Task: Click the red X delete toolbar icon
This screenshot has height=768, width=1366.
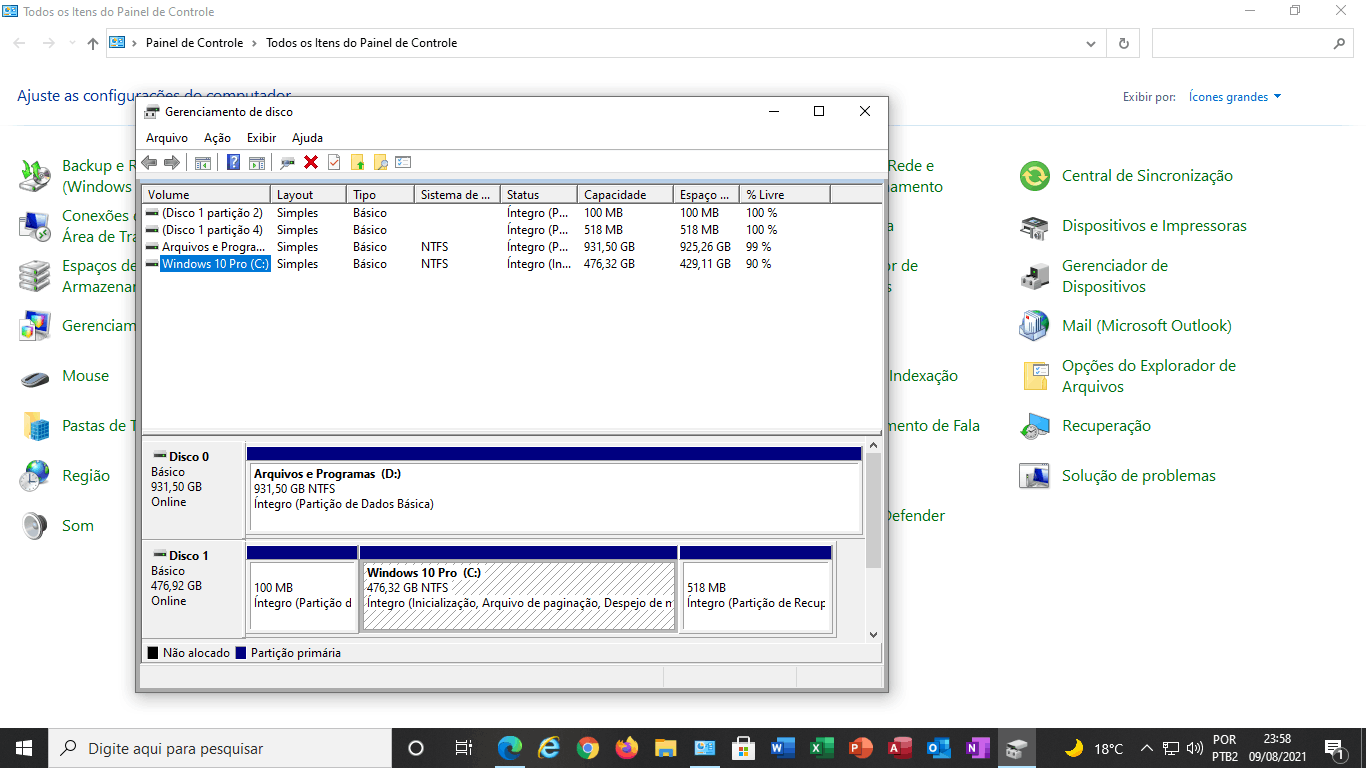Action: 311,162
